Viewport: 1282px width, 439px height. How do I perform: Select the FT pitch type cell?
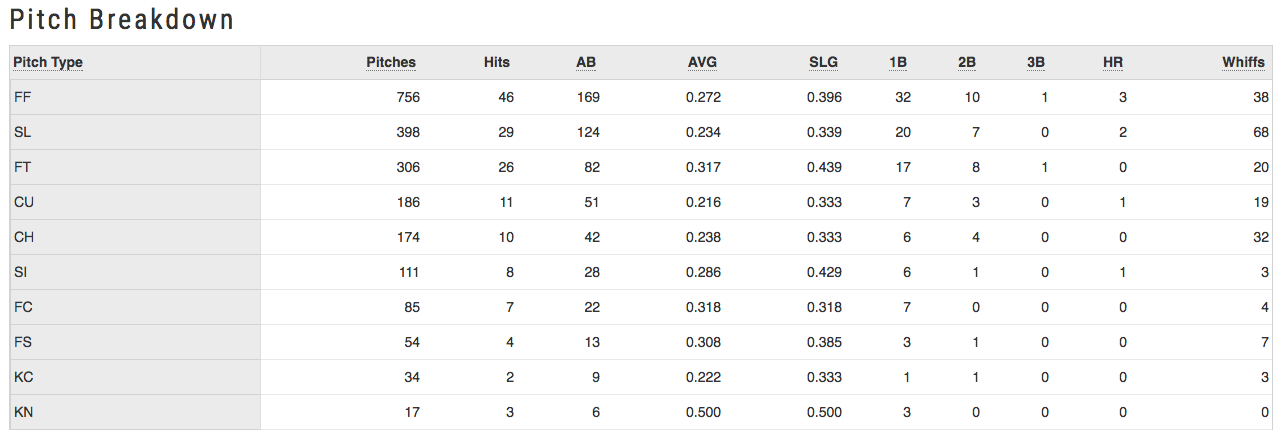[x=135, y=167]
